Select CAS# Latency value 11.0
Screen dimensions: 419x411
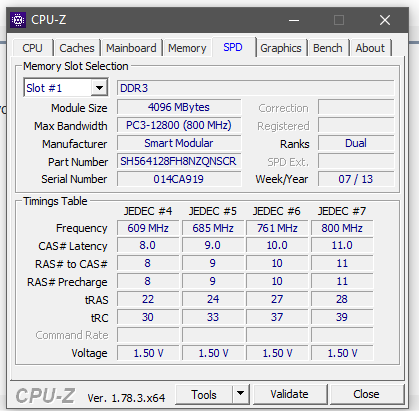tap(342, 245)
